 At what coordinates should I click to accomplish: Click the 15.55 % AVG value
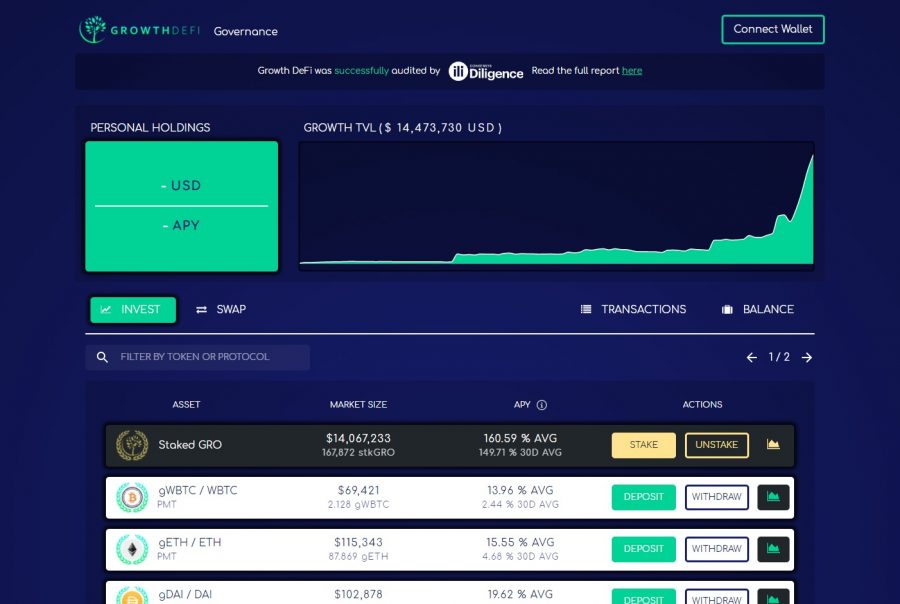[x=520, y=542]
